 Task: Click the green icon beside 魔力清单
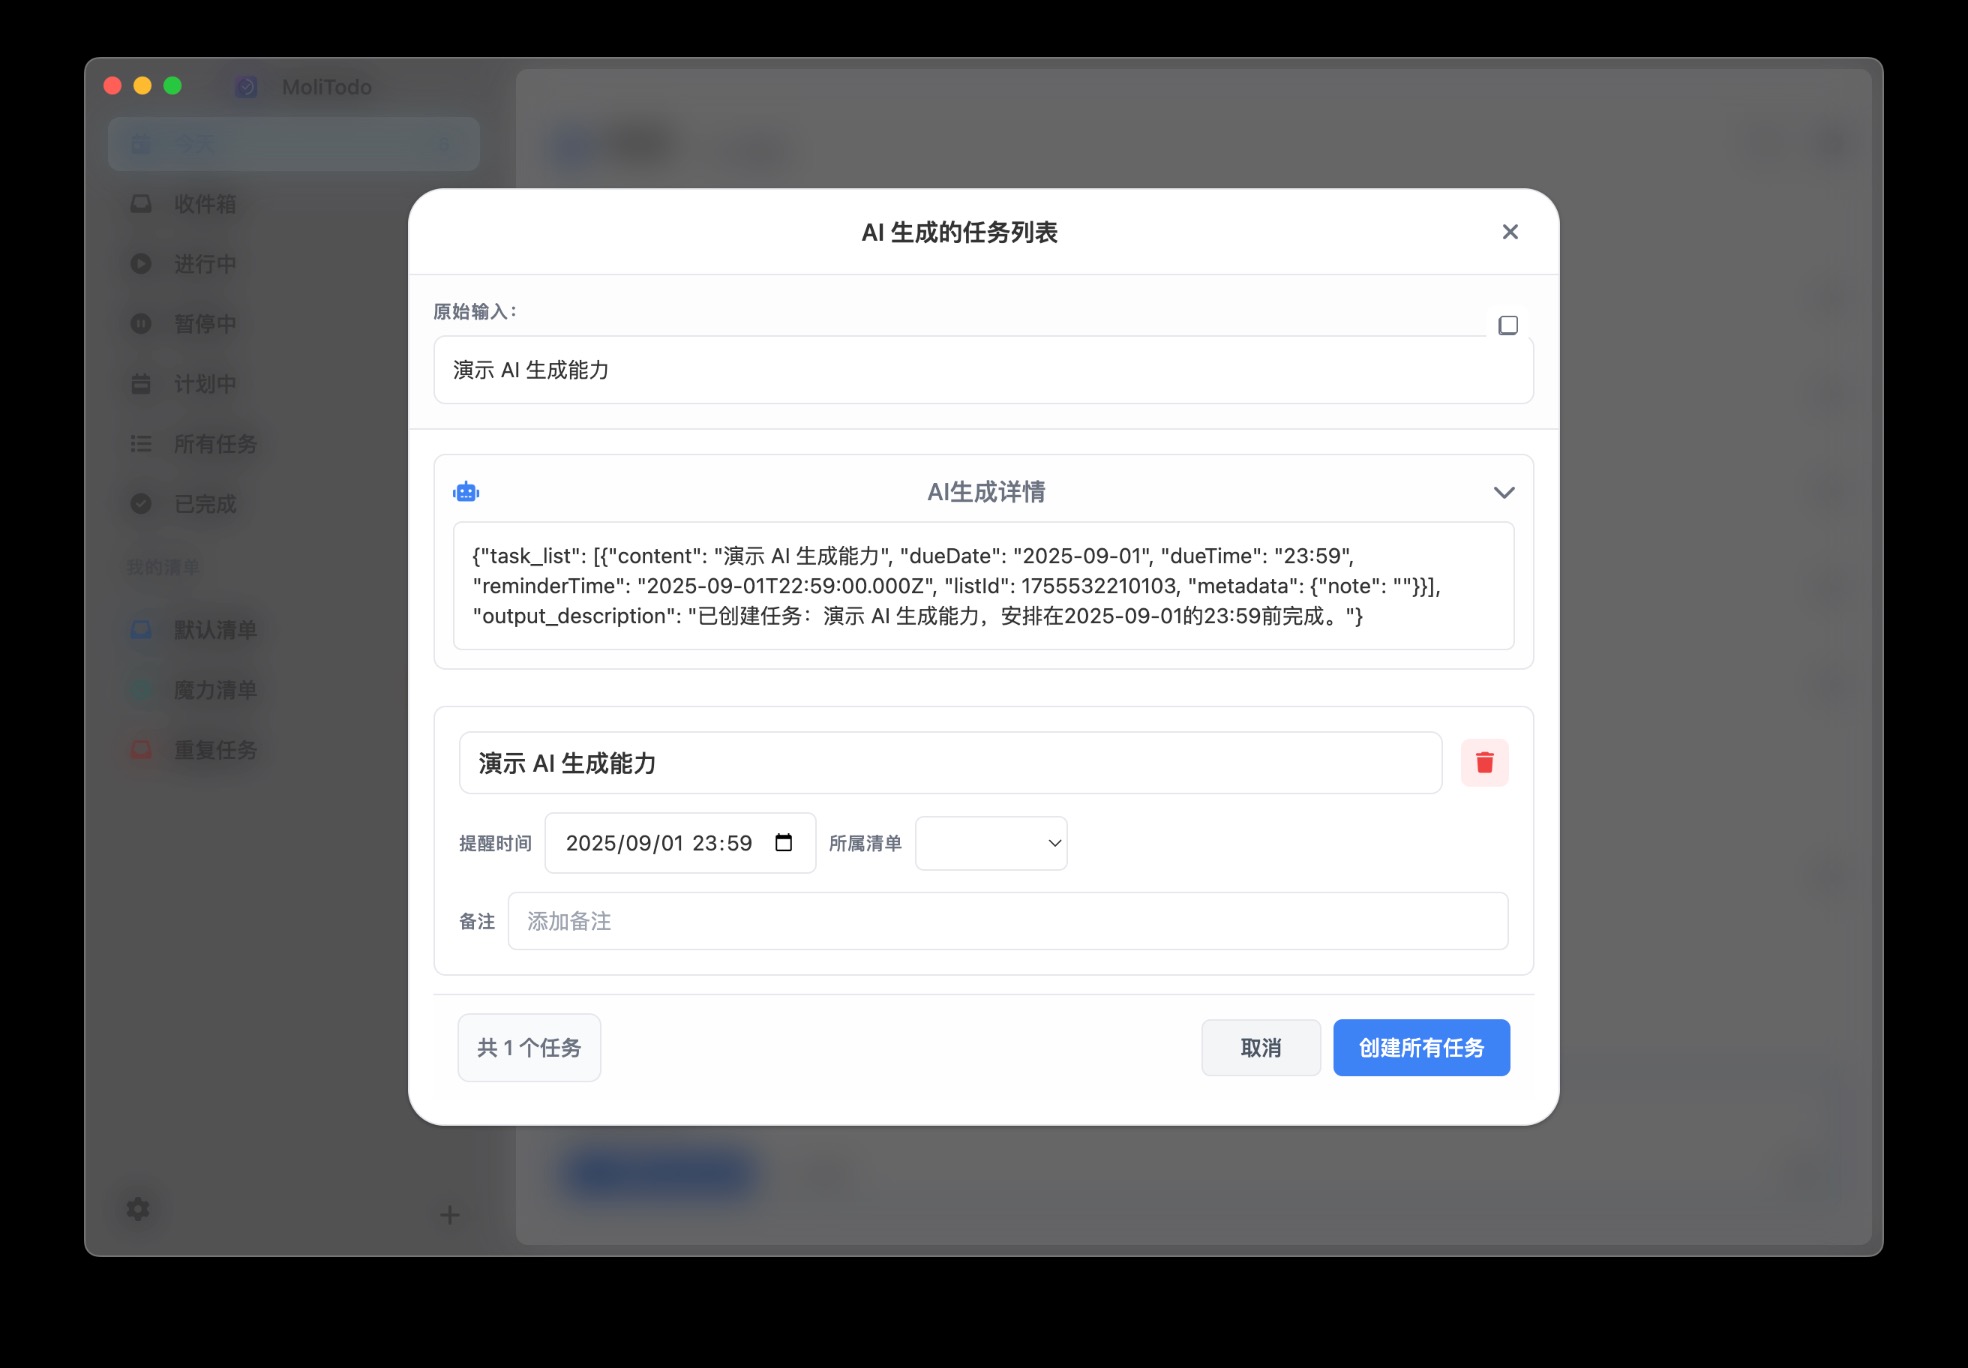tap(141, 690)
